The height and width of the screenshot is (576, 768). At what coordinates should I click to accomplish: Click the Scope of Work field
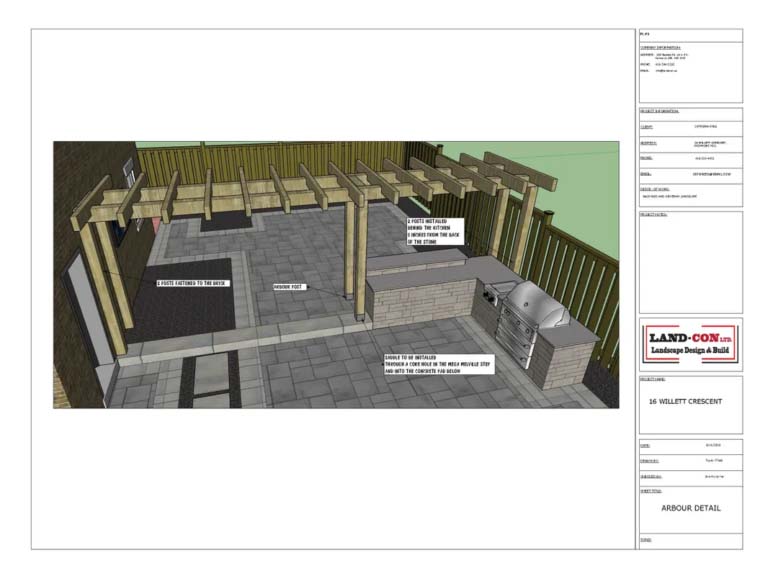pyautogui.click(x=690, y=192)
